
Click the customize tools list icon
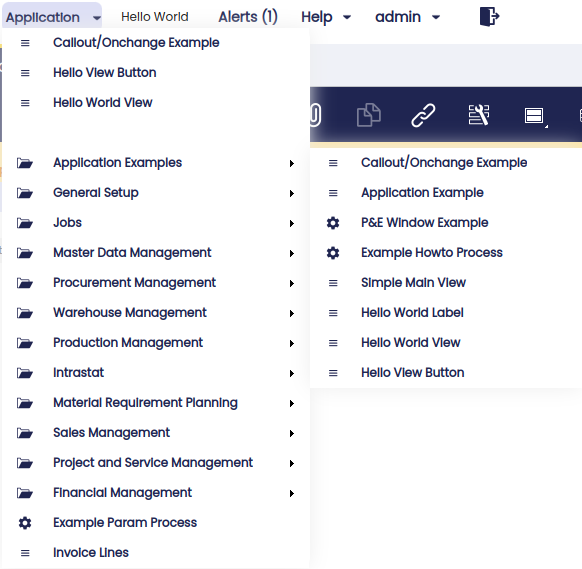point(478,115)
